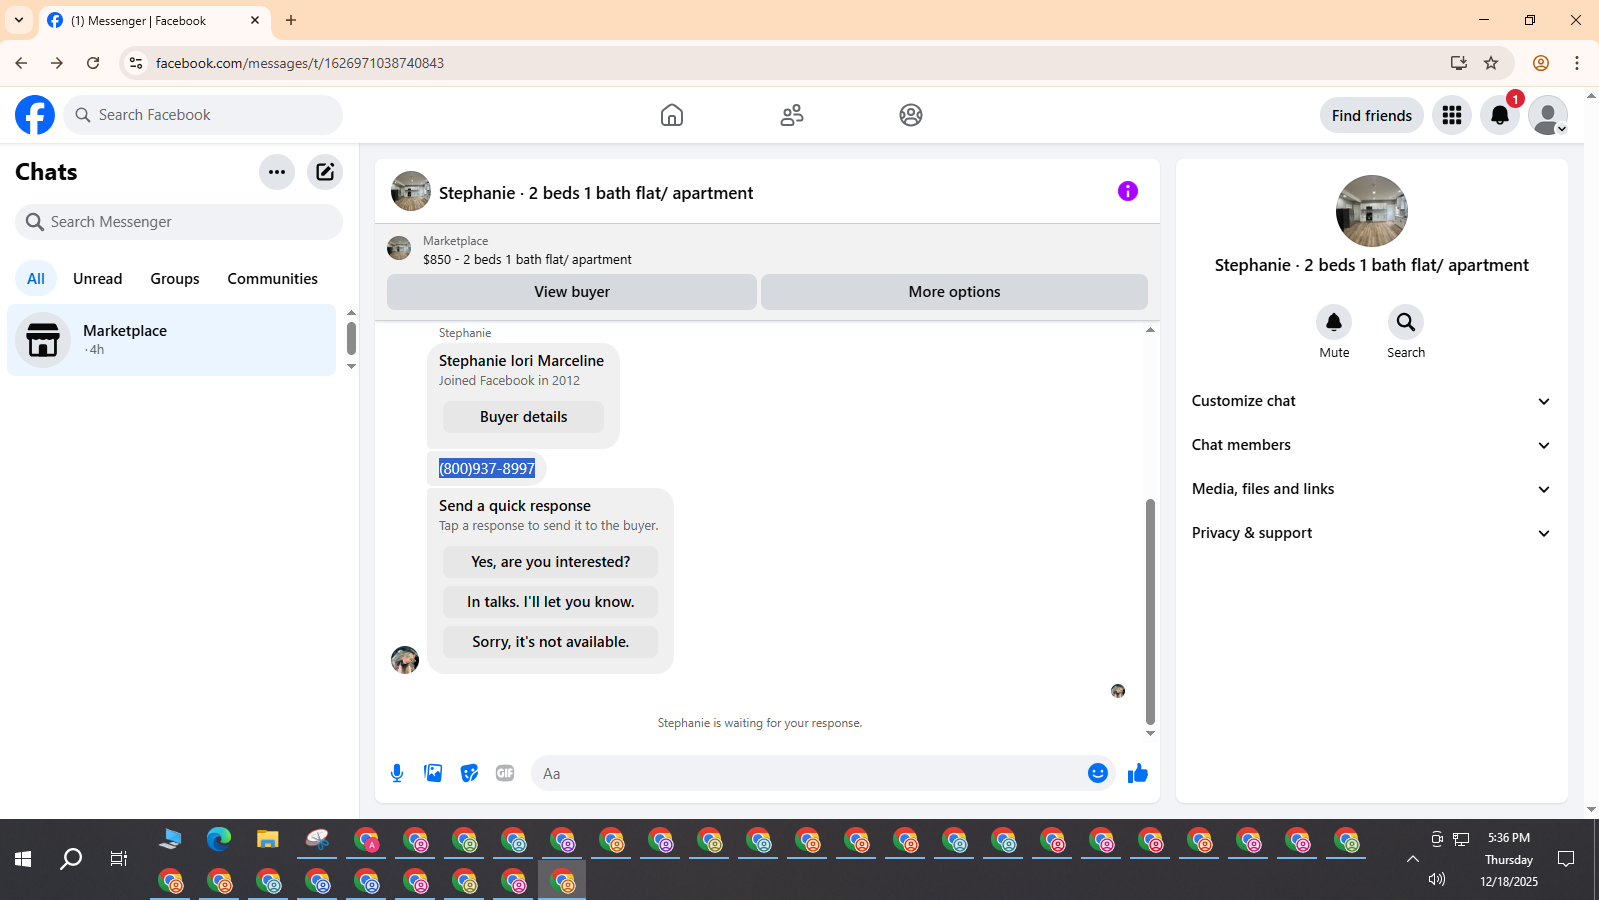
Task: Open conversation information purple icon
Action: point(1128,191)
